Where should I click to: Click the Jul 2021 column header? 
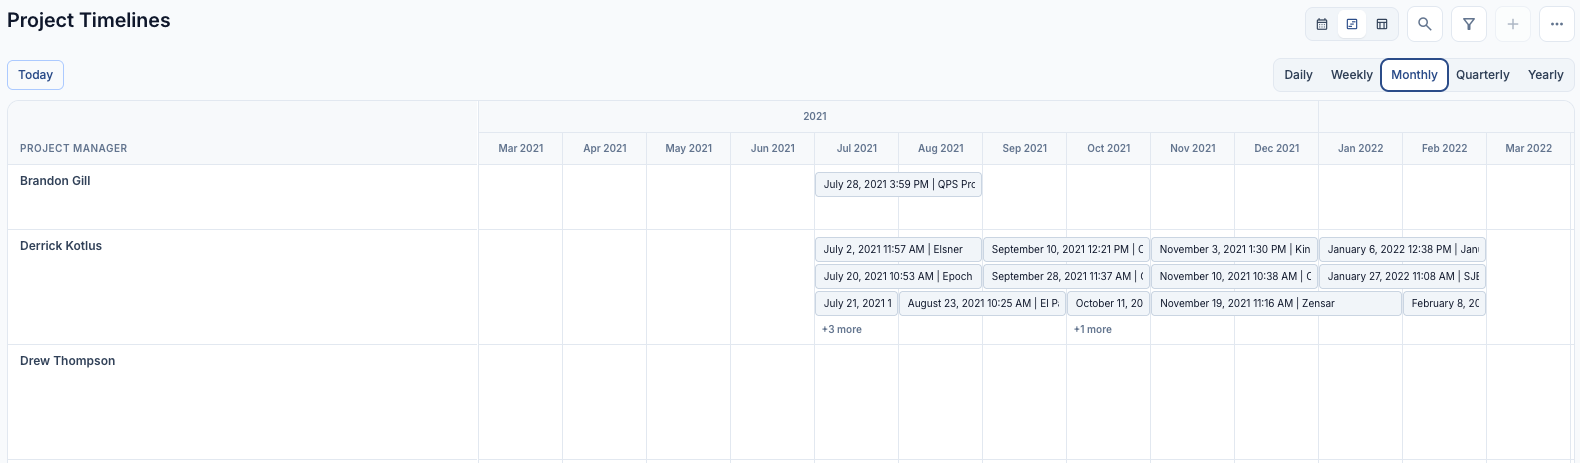(x=857, y=148)
